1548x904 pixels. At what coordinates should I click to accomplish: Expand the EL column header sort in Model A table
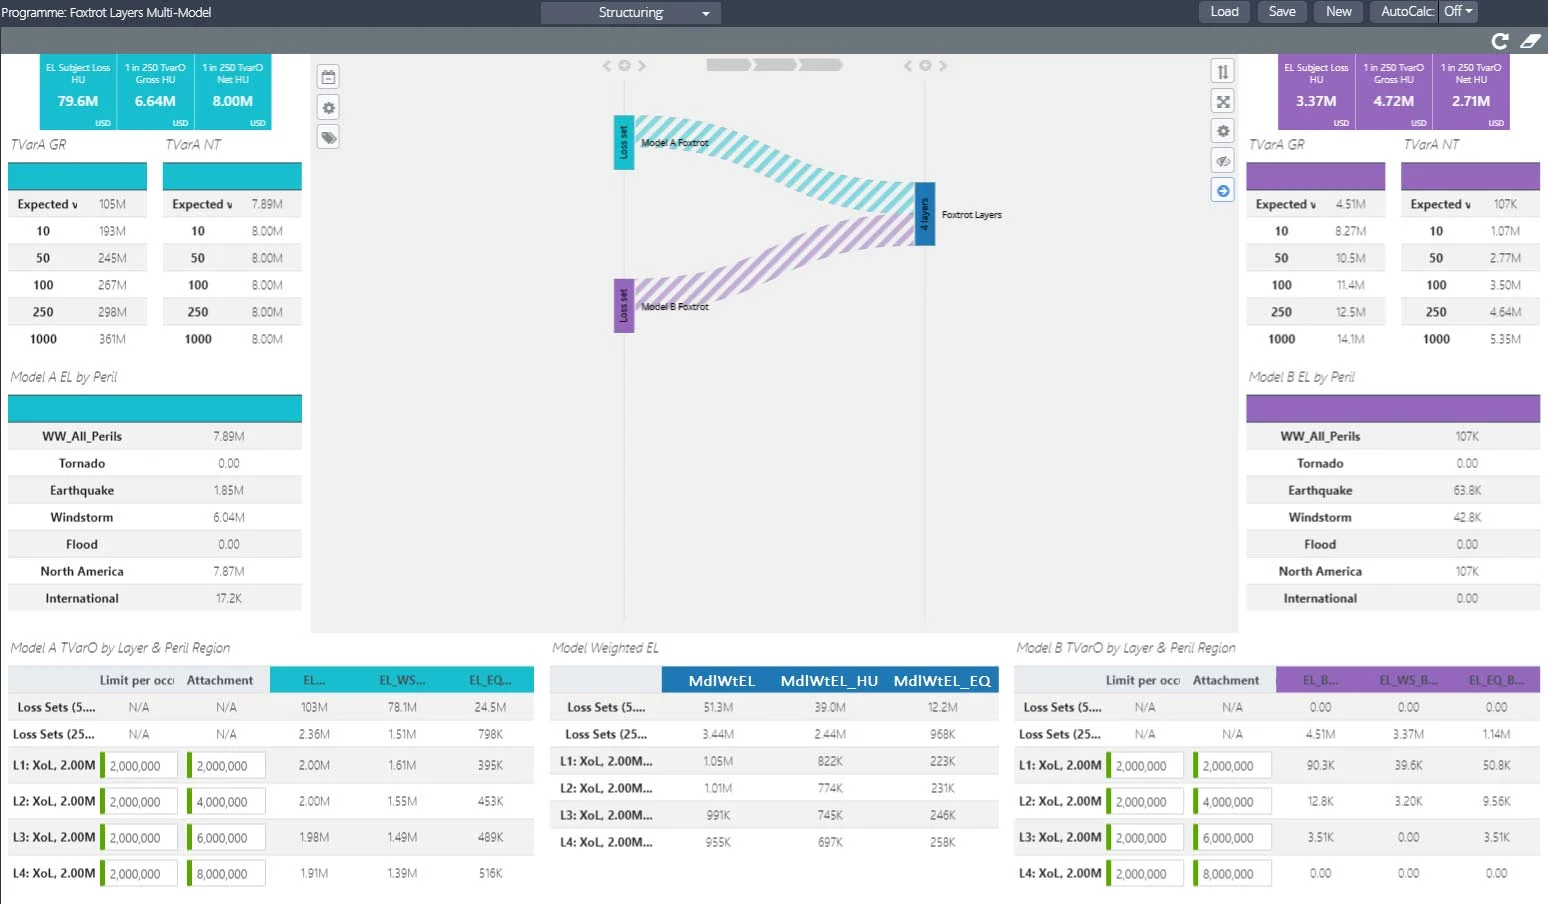tap(312, 679)
